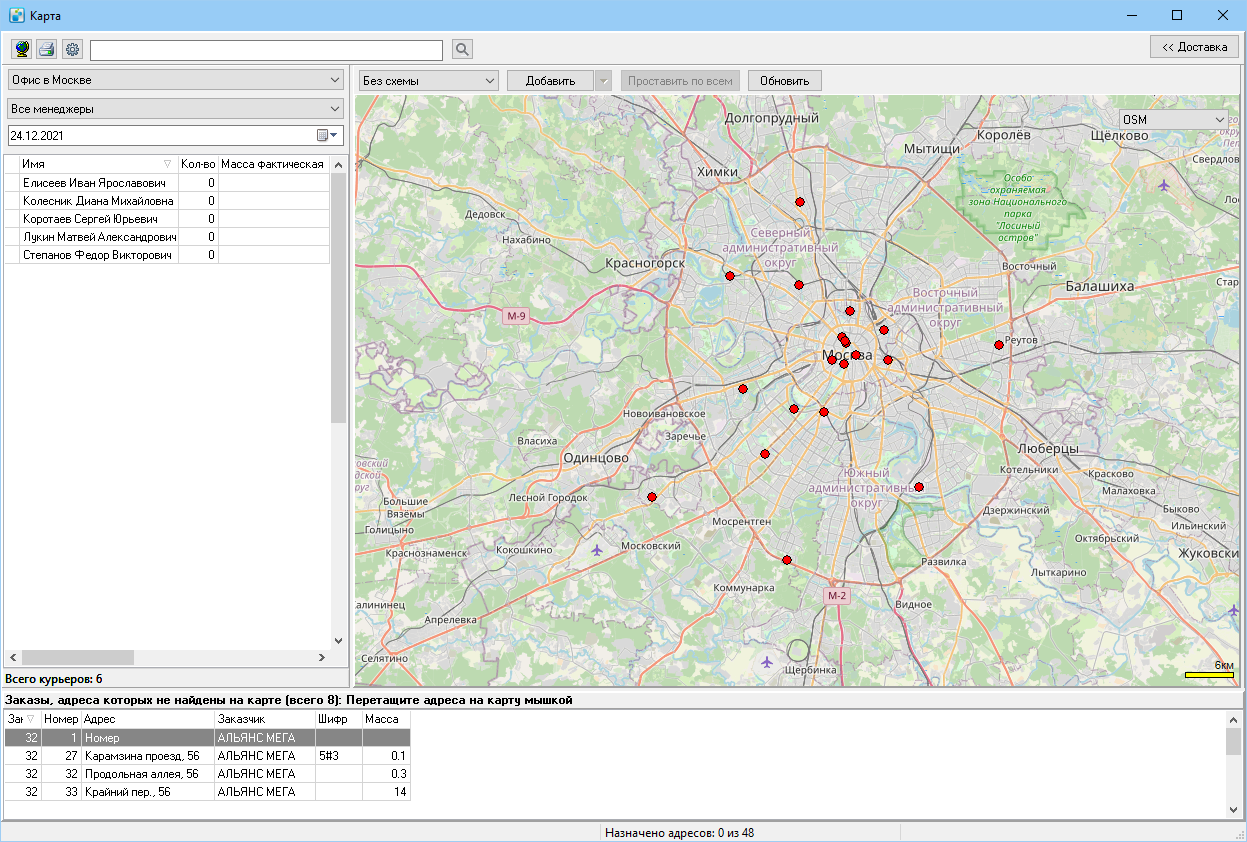
Task: Click the Адрес column header in the orders table
Action: 148,719
